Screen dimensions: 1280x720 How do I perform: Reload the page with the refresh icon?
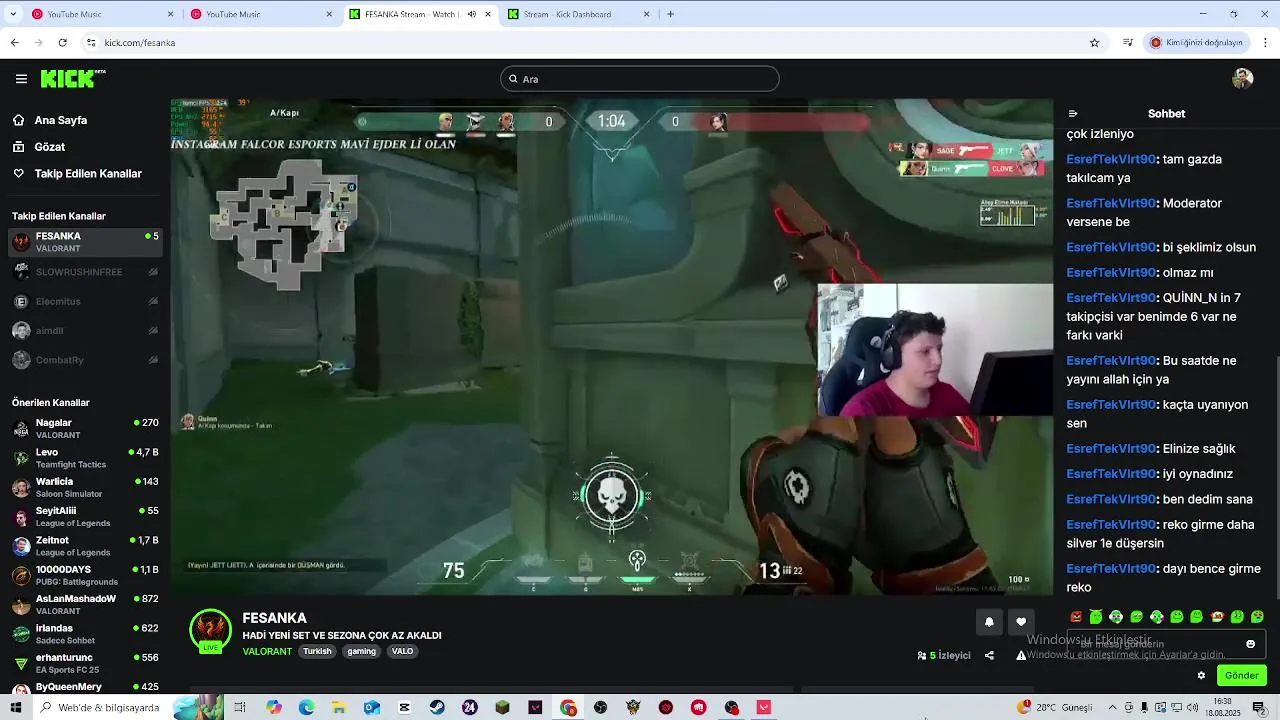pos(62,43)
